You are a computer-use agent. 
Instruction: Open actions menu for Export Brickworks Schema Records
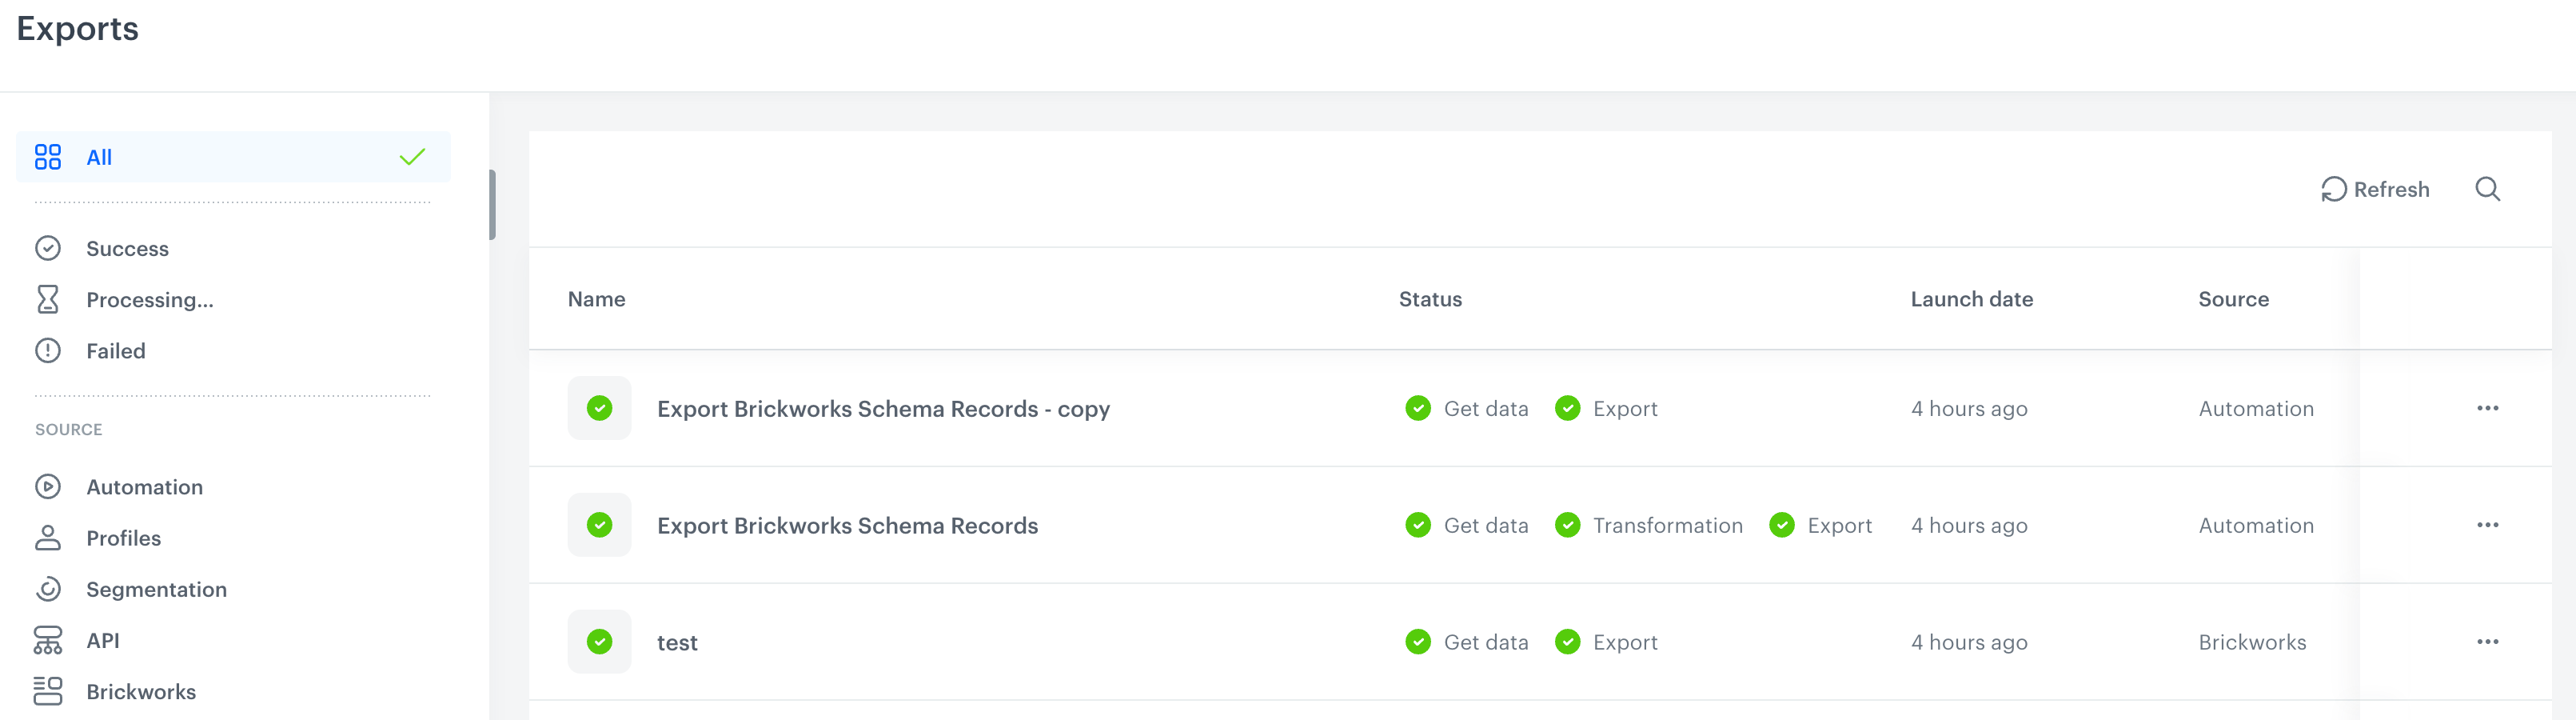[x=2489, y=524]
